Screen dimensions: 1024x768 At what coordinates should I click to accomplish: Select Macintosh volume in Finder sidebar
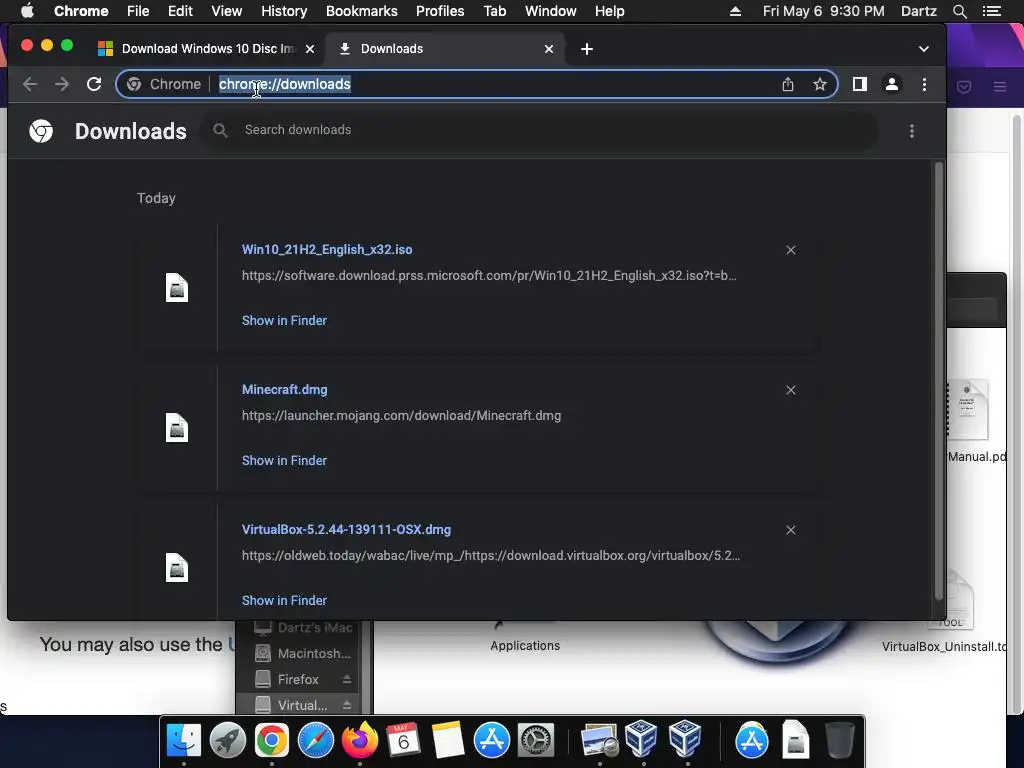(303, 654)
